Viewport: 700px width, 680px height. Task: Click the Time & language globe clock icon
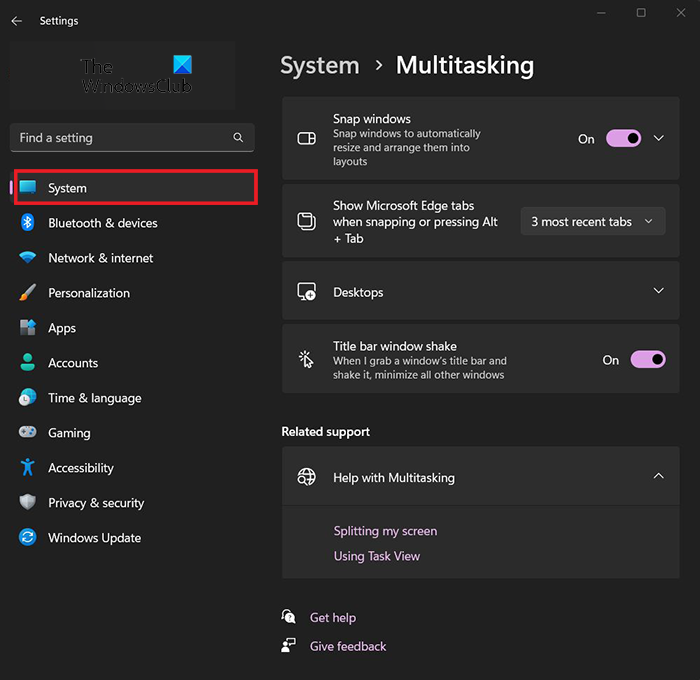coord(28,397)
